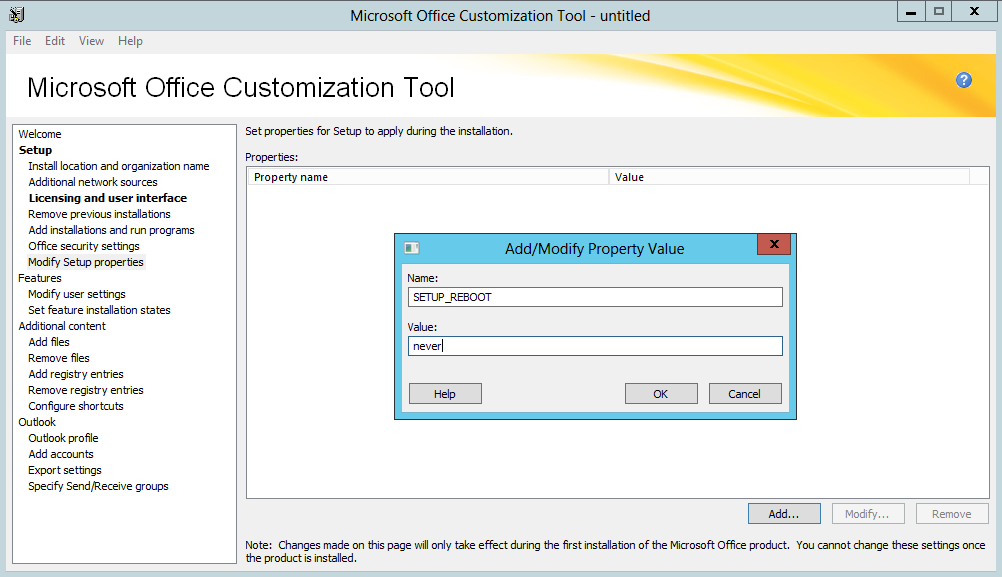Open Add registry entries page
The image size is (1002, 577).
tap(75, 374)
